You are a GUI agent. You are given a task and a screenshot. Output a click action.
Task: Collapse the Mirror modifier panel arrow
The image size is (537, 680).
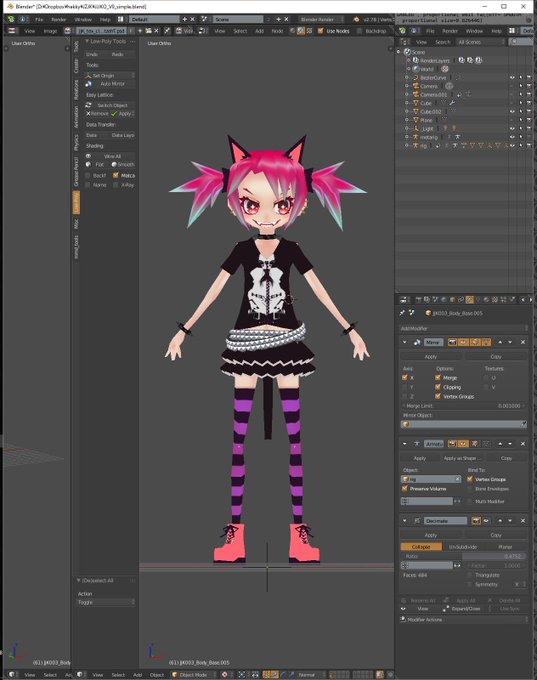coord(405,342)
